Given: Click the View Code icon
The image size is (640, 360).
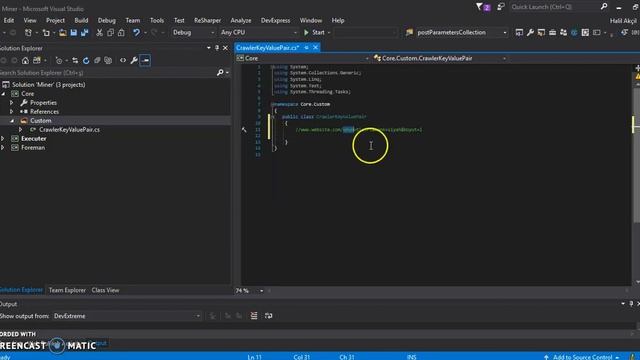Looking at the screenshot, I should pyautogui.click(x=123, y=60).
